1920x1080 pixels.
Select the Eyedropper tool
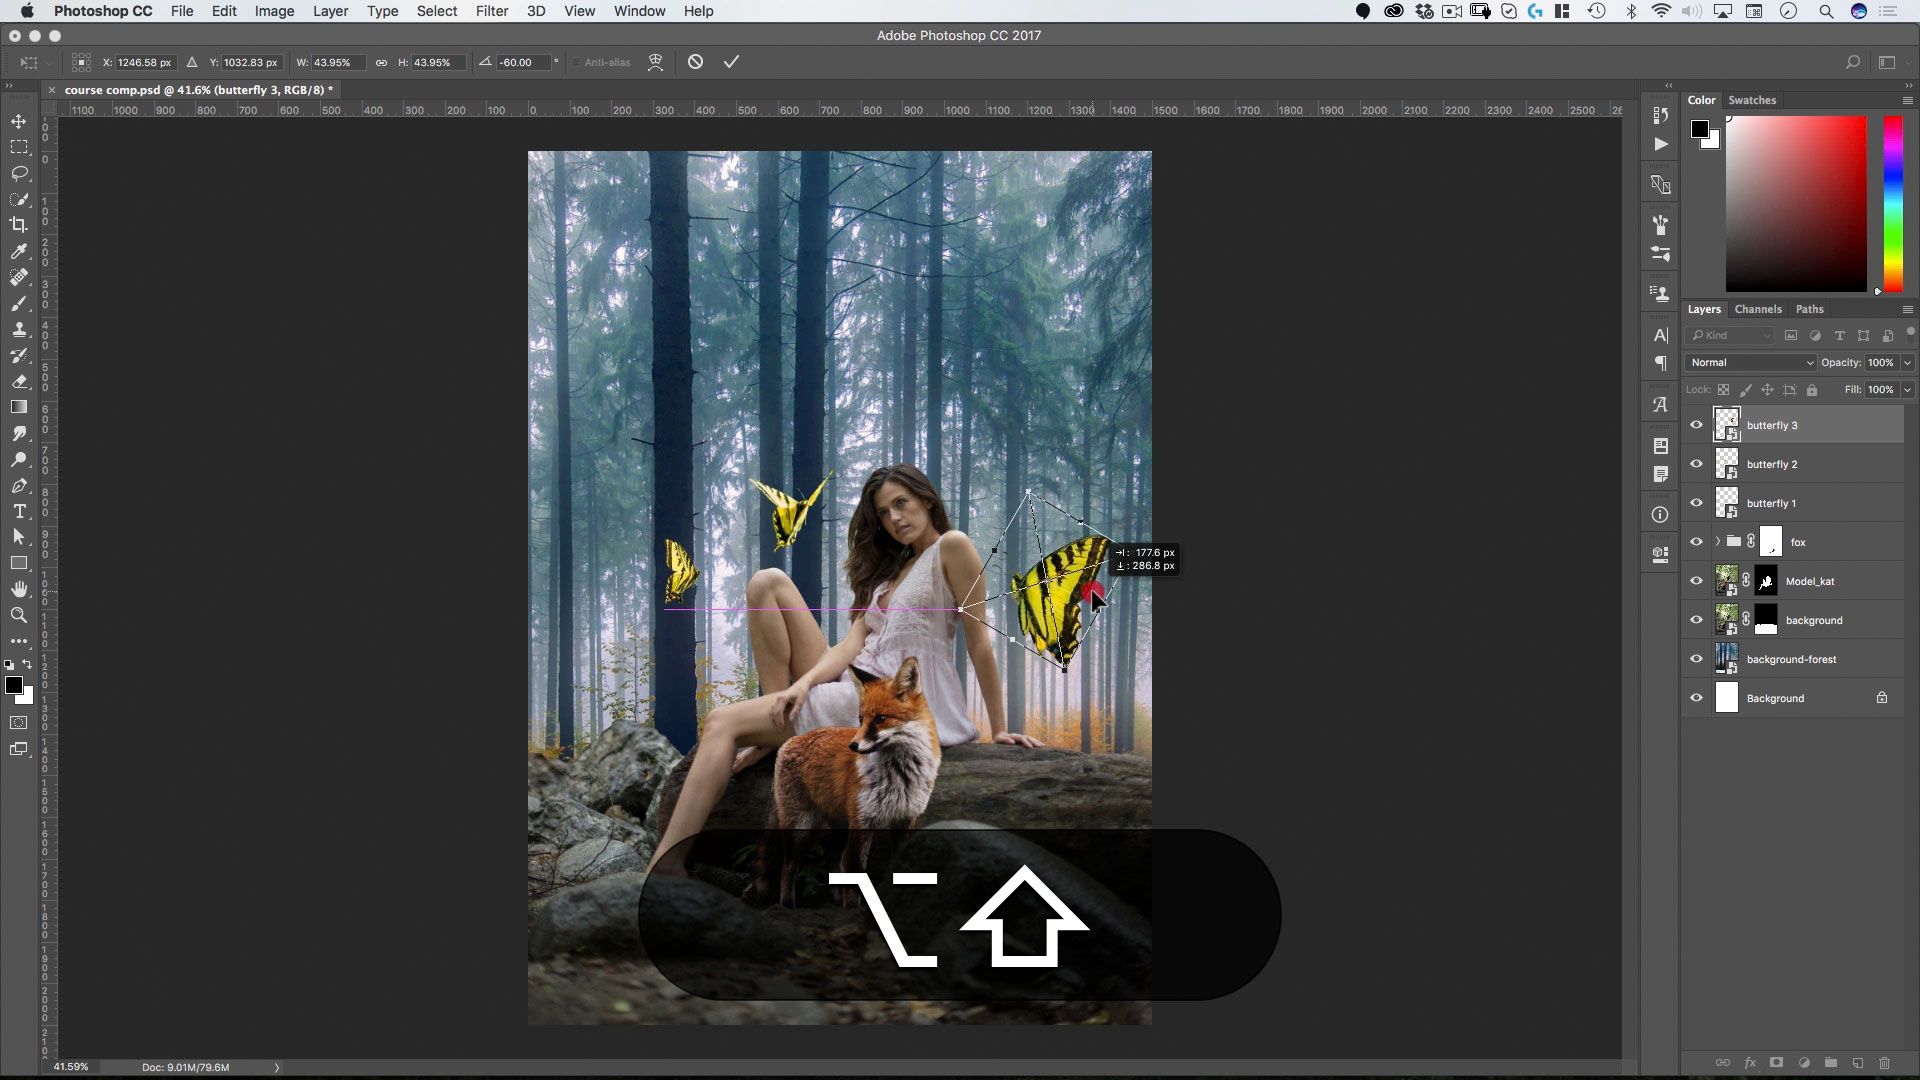(19, 251)
